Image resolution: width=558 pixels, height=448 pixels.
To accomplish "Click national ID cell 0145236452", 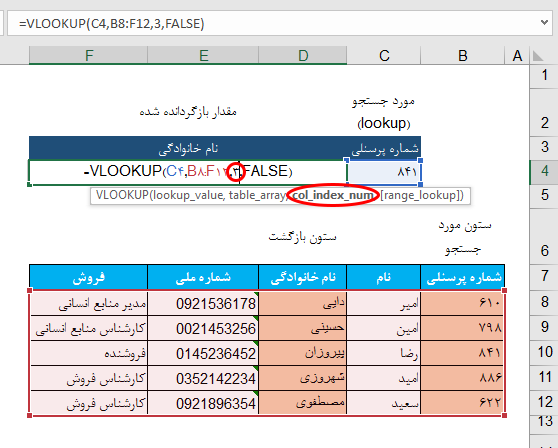I will (203, 353).
